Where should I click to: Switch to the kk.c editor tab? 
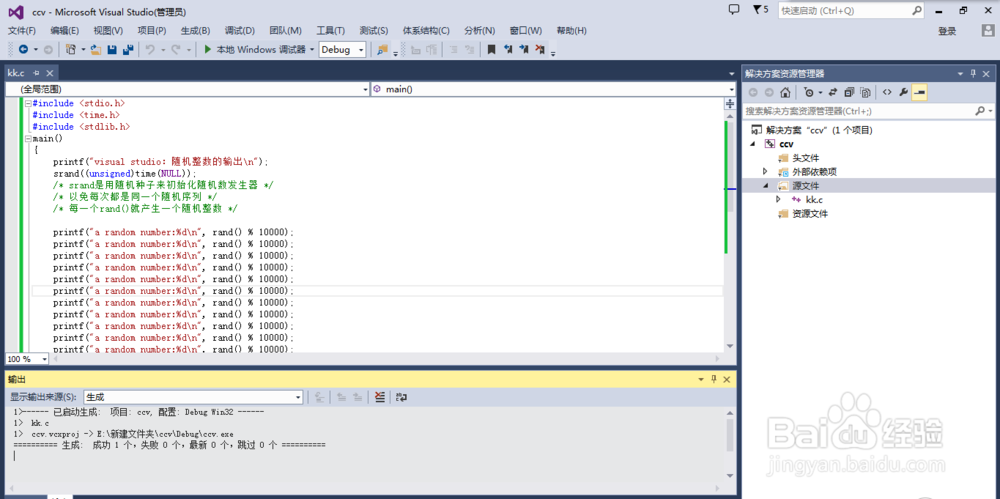click(x=17, y=73)
